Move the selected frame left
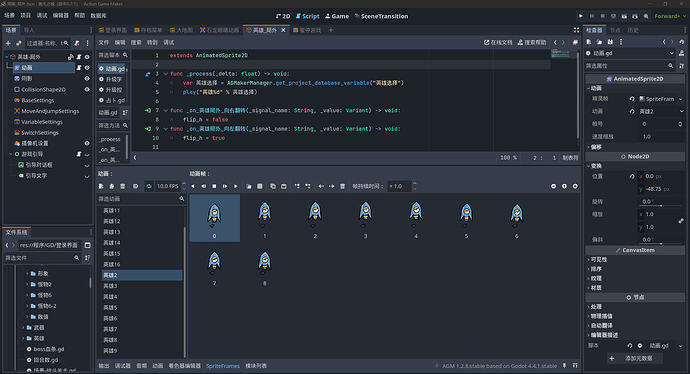 321,187
